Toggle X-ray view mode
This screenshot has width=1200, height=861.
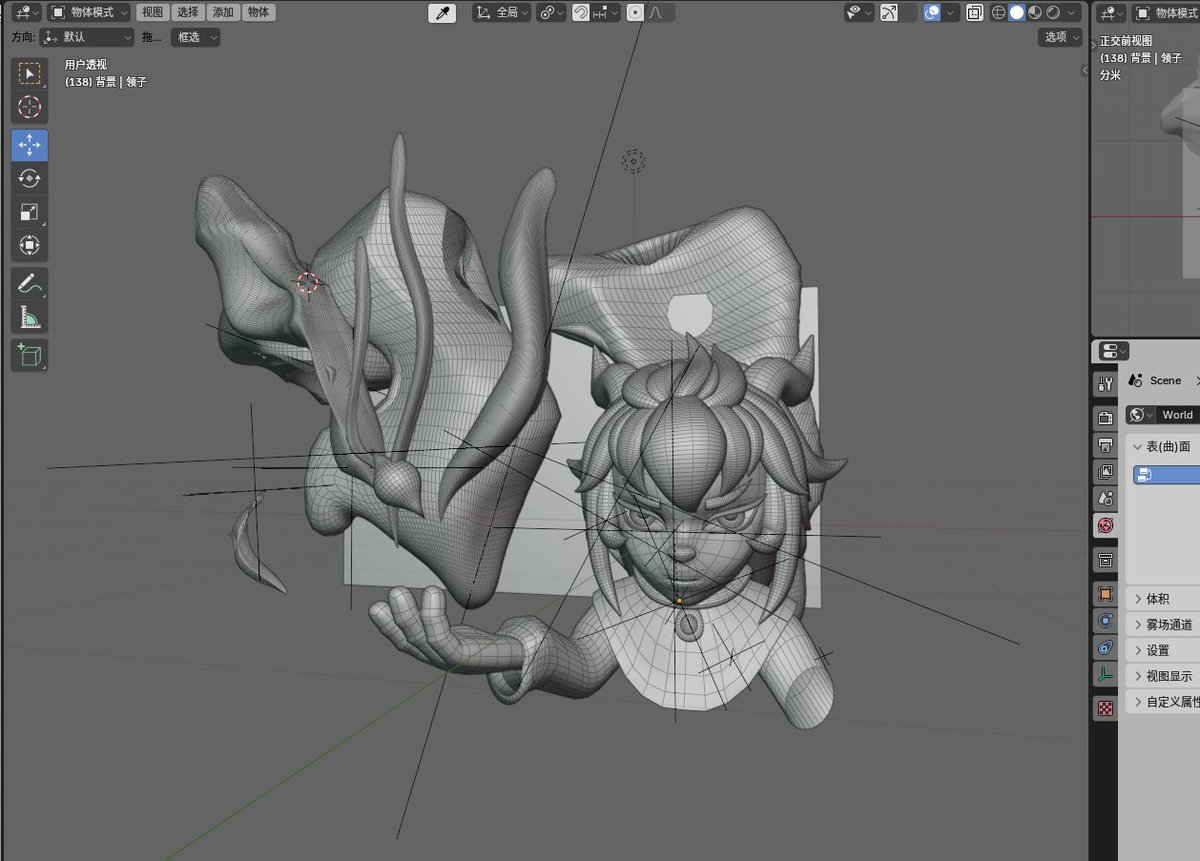click(x=975, y=13)
